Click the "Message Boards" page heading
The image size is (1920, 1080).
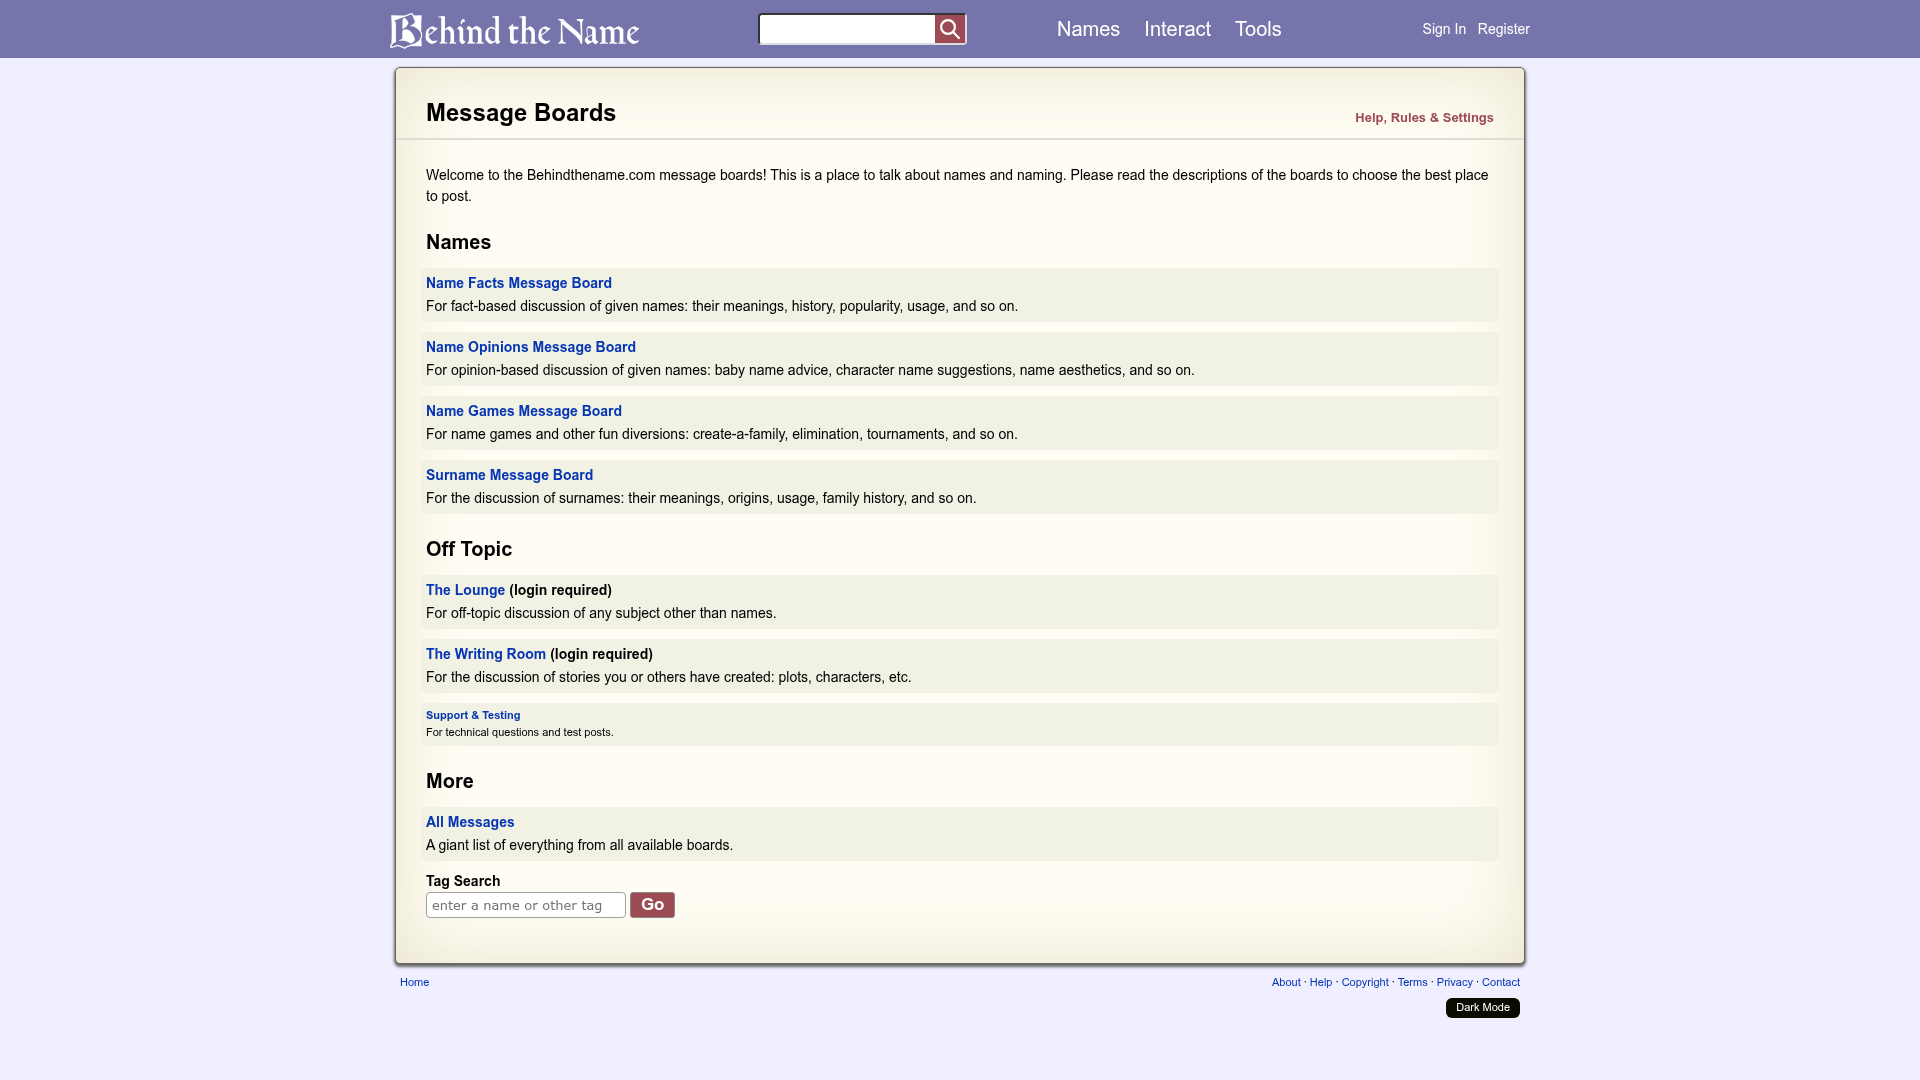point(521,113)
